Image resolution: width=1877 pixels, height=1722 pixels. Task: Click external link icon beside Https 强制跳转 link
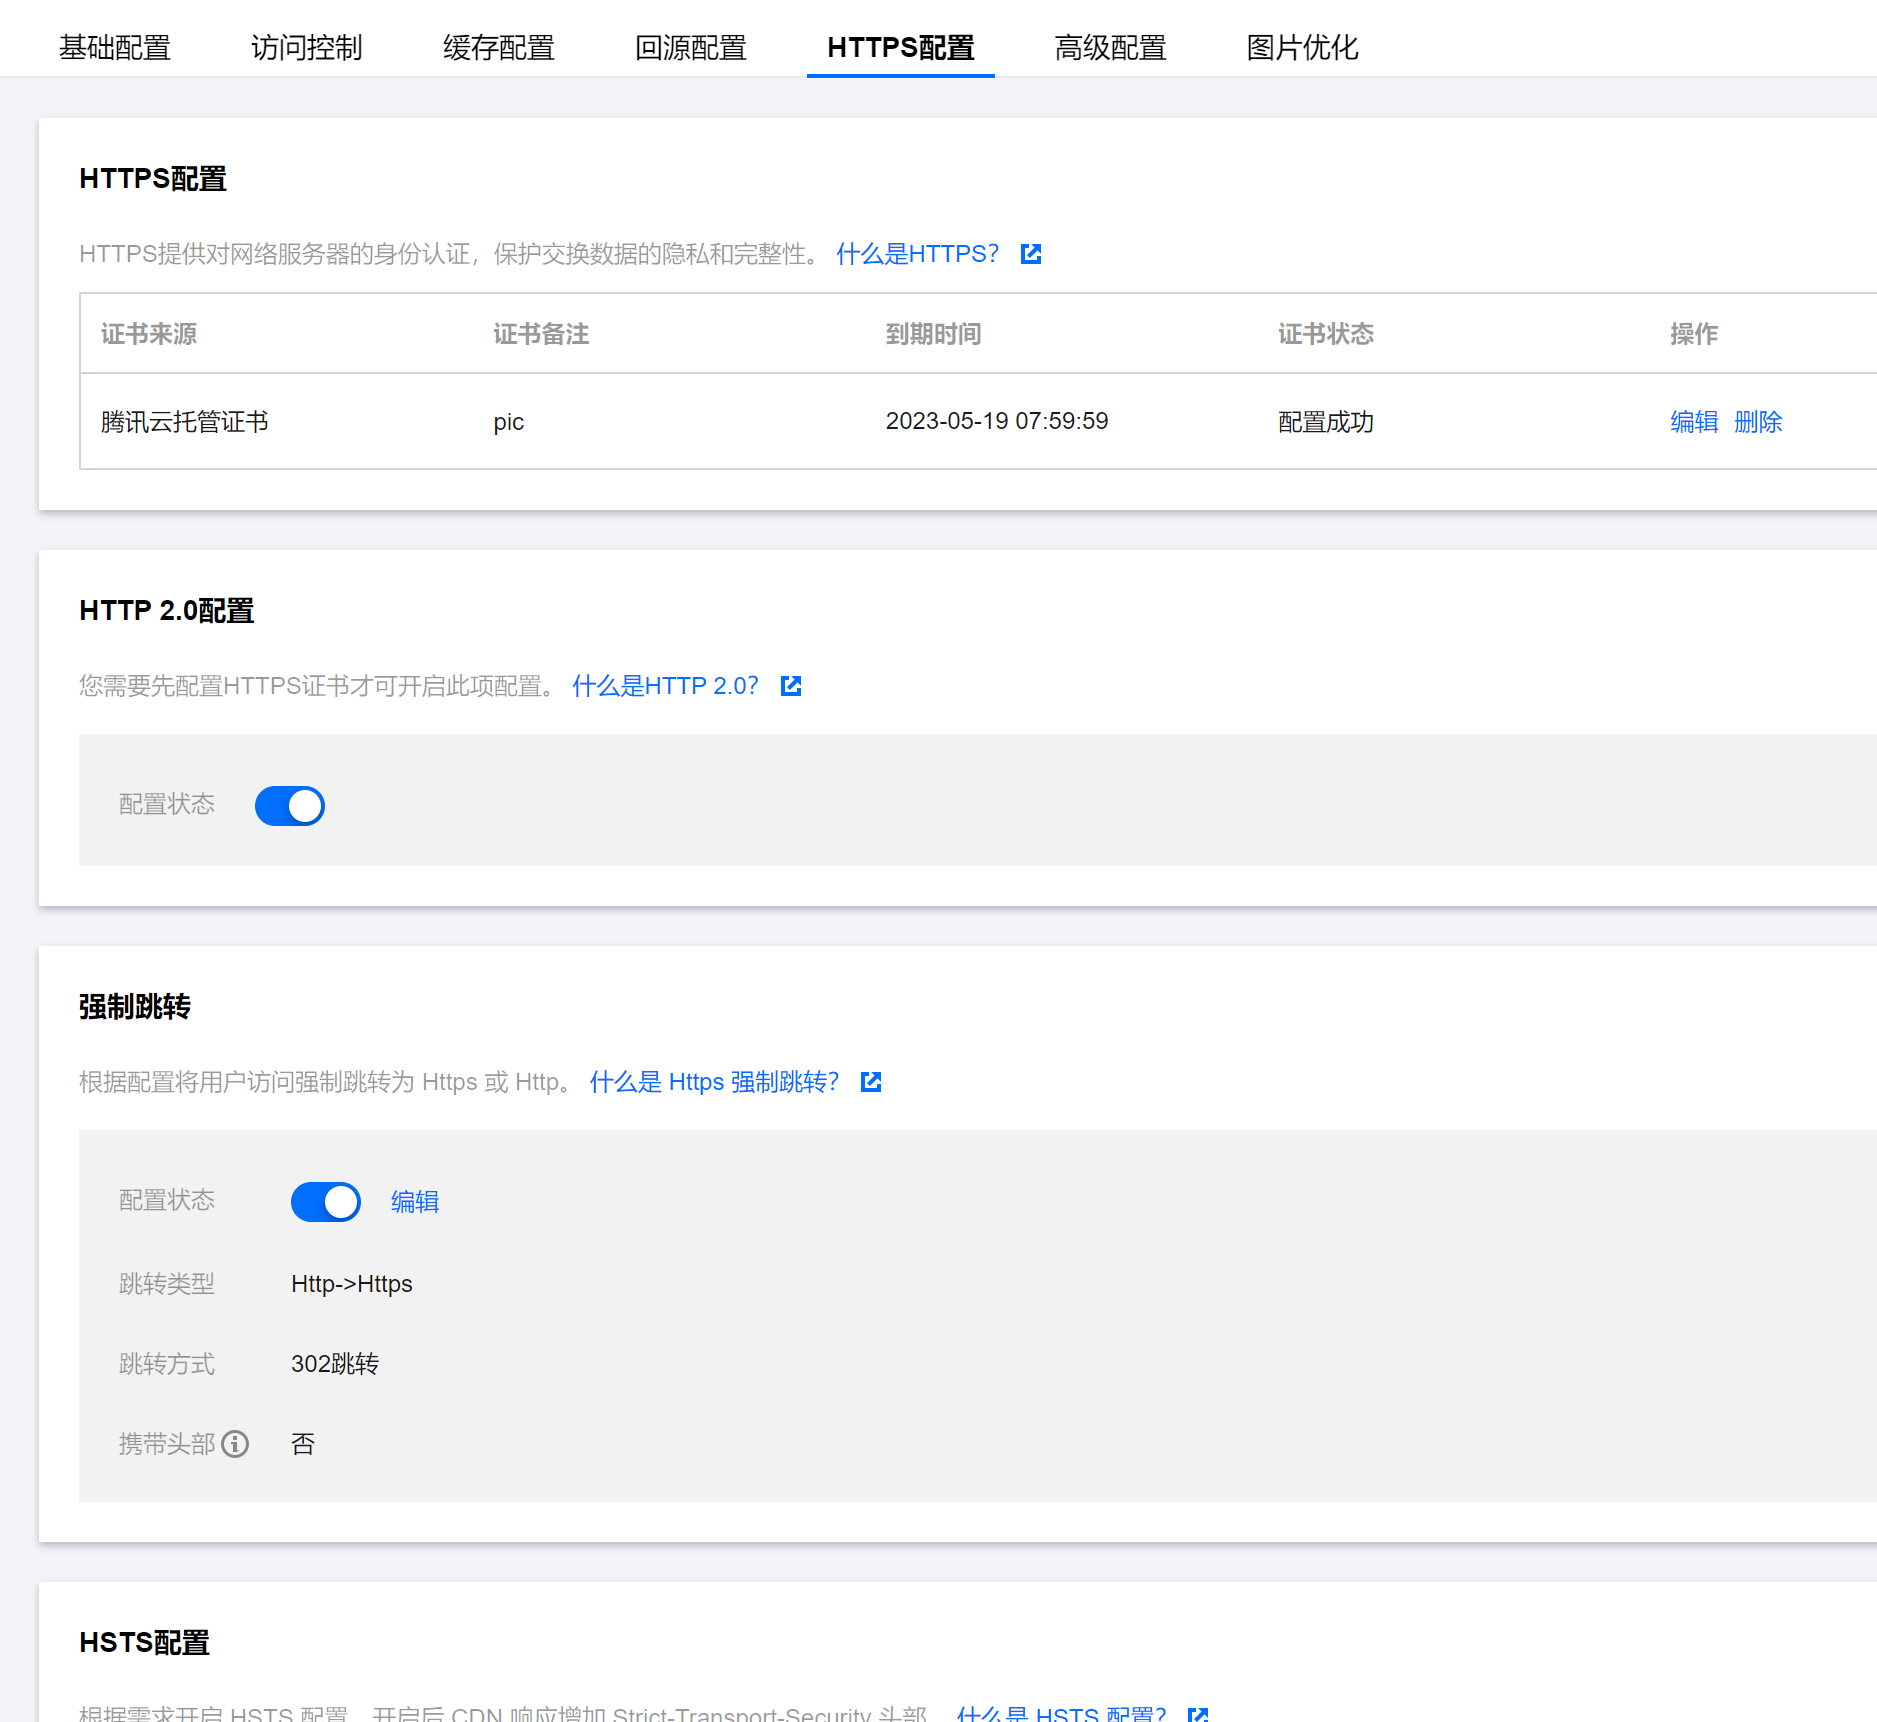[871, 1082]
